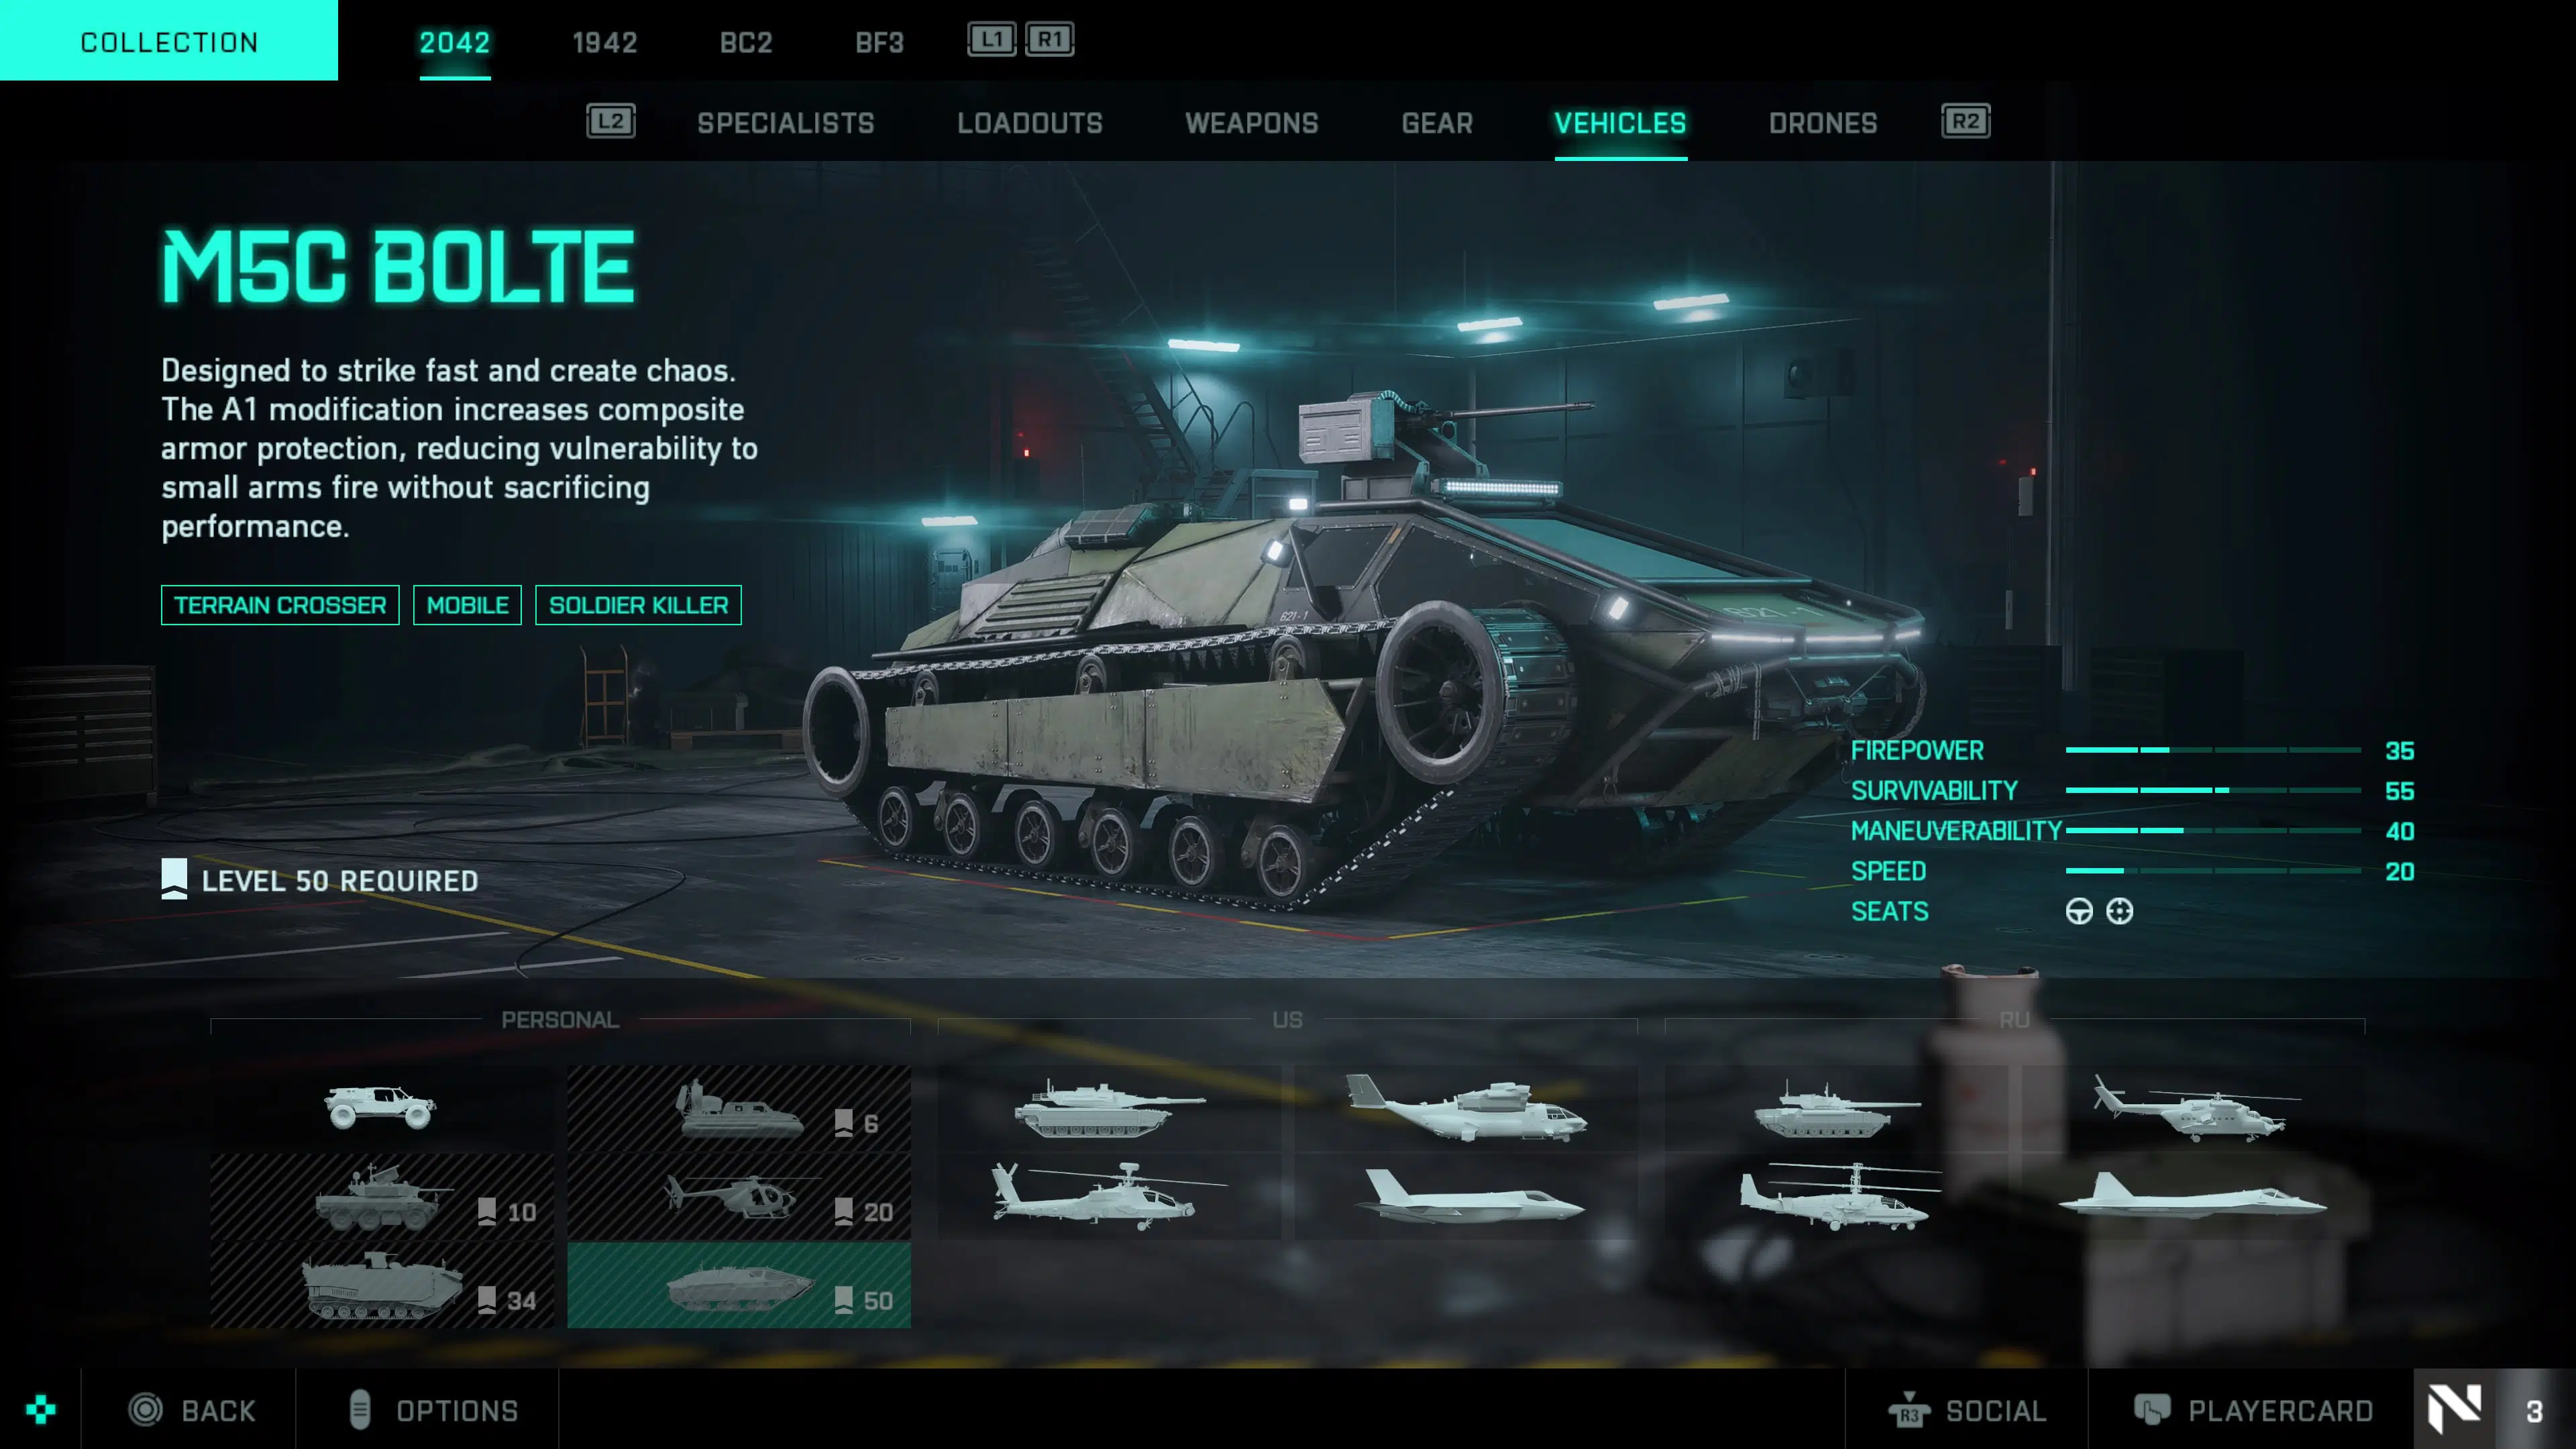Pick the small helicopter level 20
The image size is (2576, 1449).
(739, 1197)
